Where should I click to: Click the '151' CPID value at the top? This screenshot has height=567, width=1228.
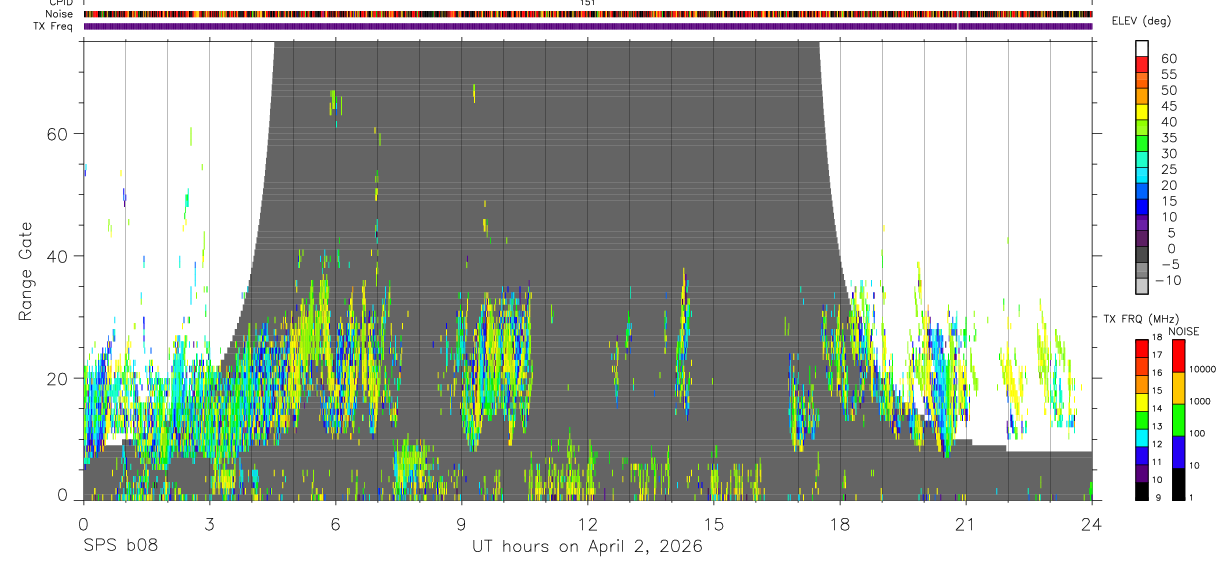coord(587,3)
